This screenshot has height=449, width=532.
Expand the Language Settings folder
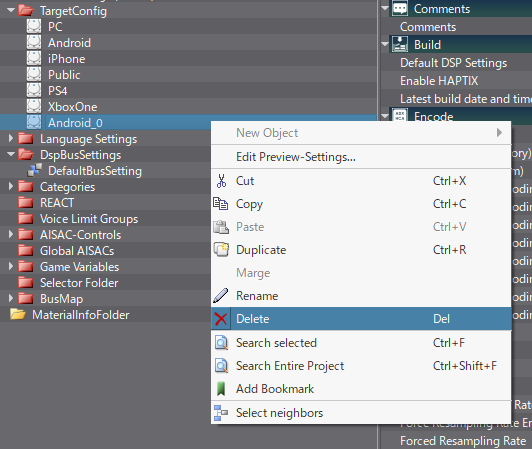click(x=11, y=138)
